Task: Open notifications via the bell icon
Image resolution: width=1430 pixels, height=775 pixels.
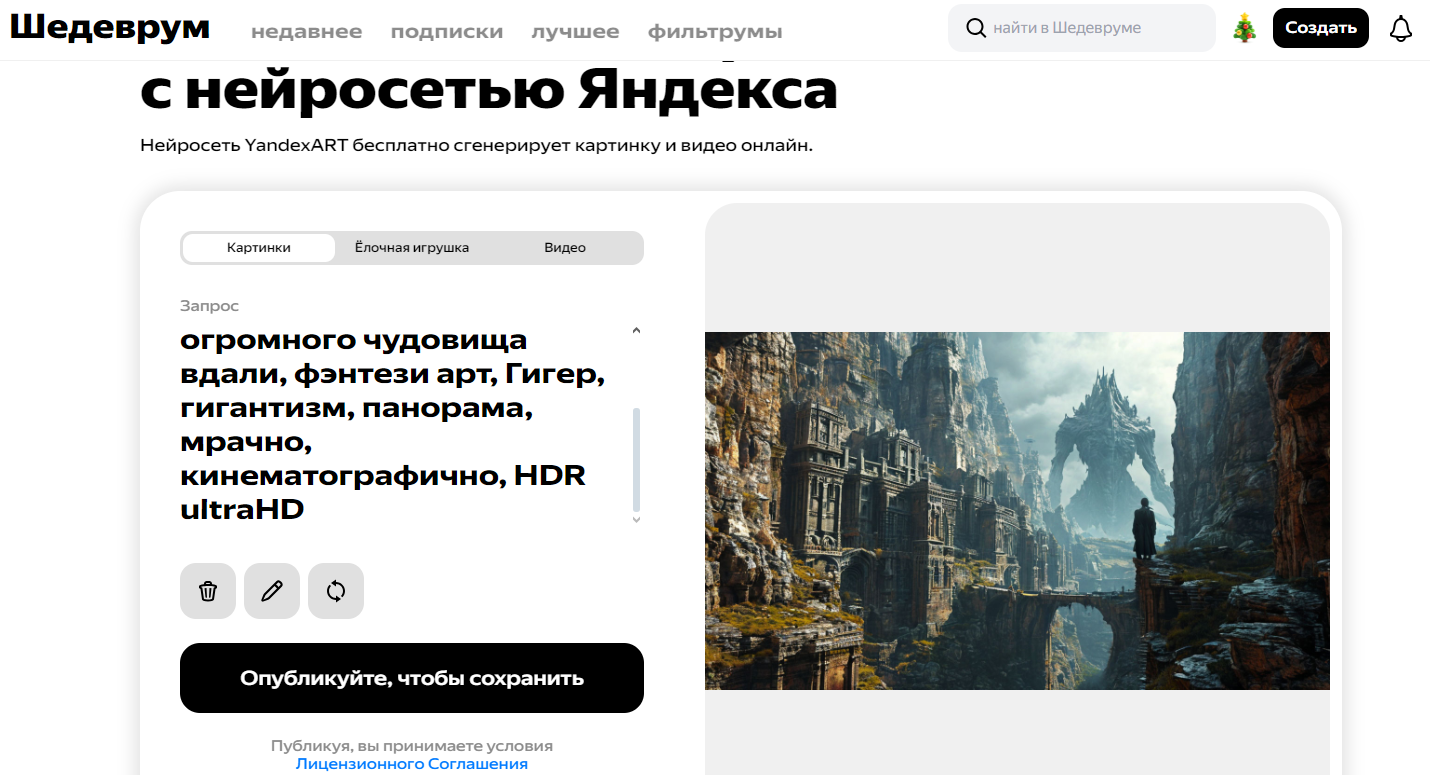Action: 1400,29
